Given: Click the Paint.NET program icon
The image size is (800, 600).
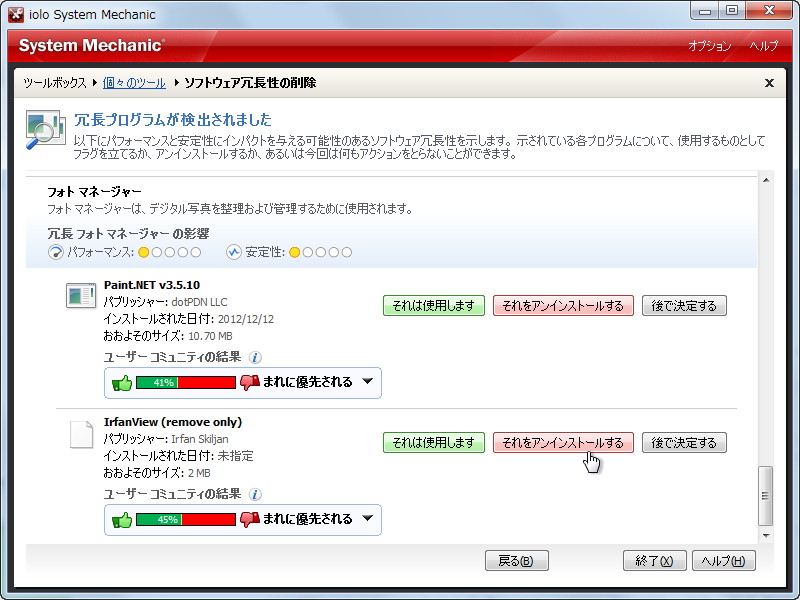Looking at the screenshot, I should 81,296.
